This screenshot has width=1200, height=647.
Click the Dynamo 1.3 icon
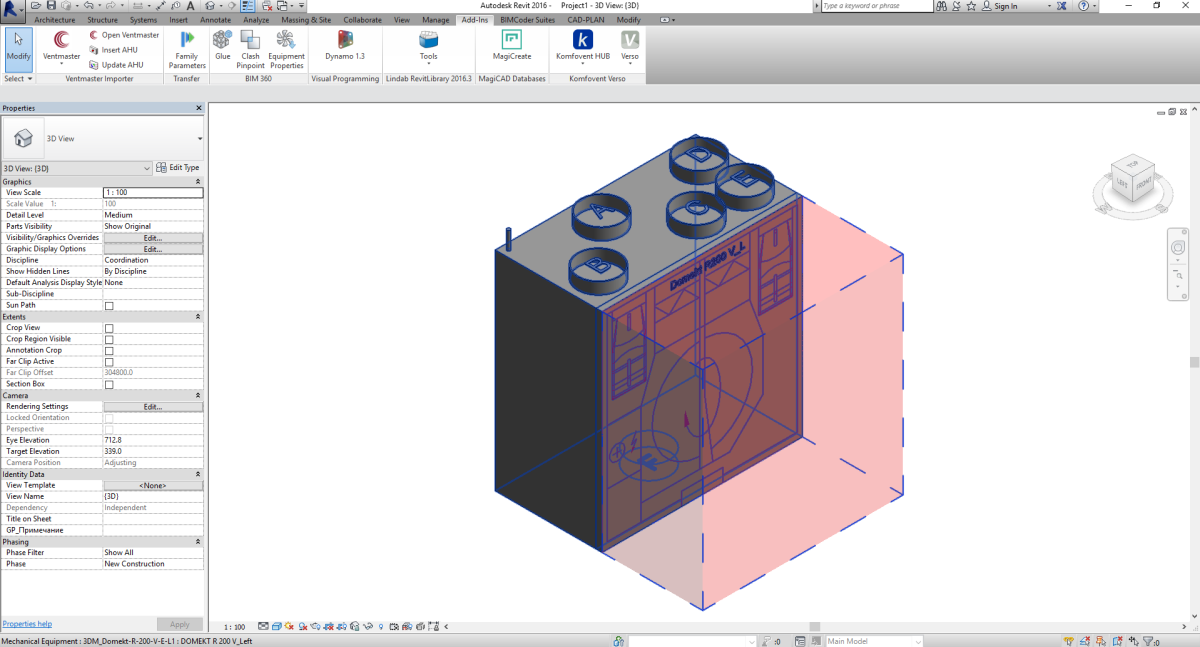(345, 41)
